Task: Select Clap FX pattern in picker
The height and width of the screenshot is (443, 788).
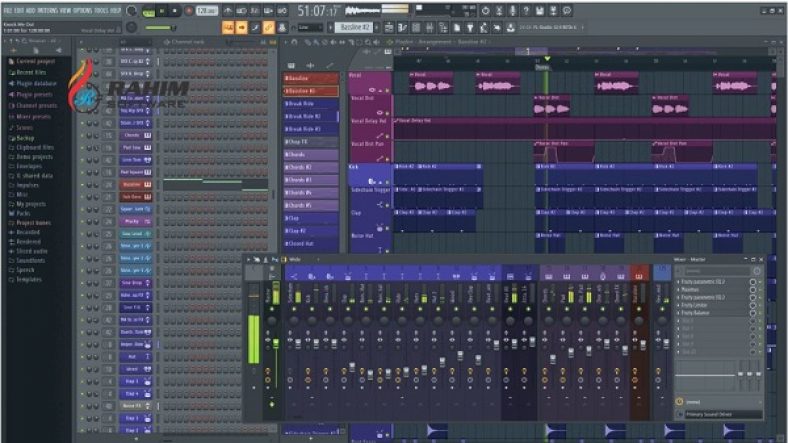Action: pyautogui.click(x=311, y=142)
